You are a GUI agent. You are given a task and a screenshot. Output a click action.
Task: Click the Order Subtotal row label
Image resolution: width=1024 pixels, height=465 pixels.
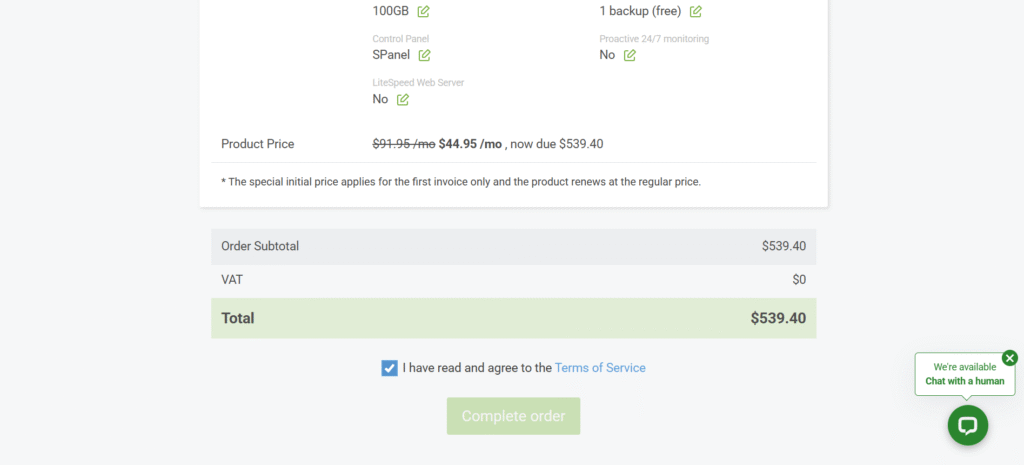pyautogui.click(x=260, y=246)
